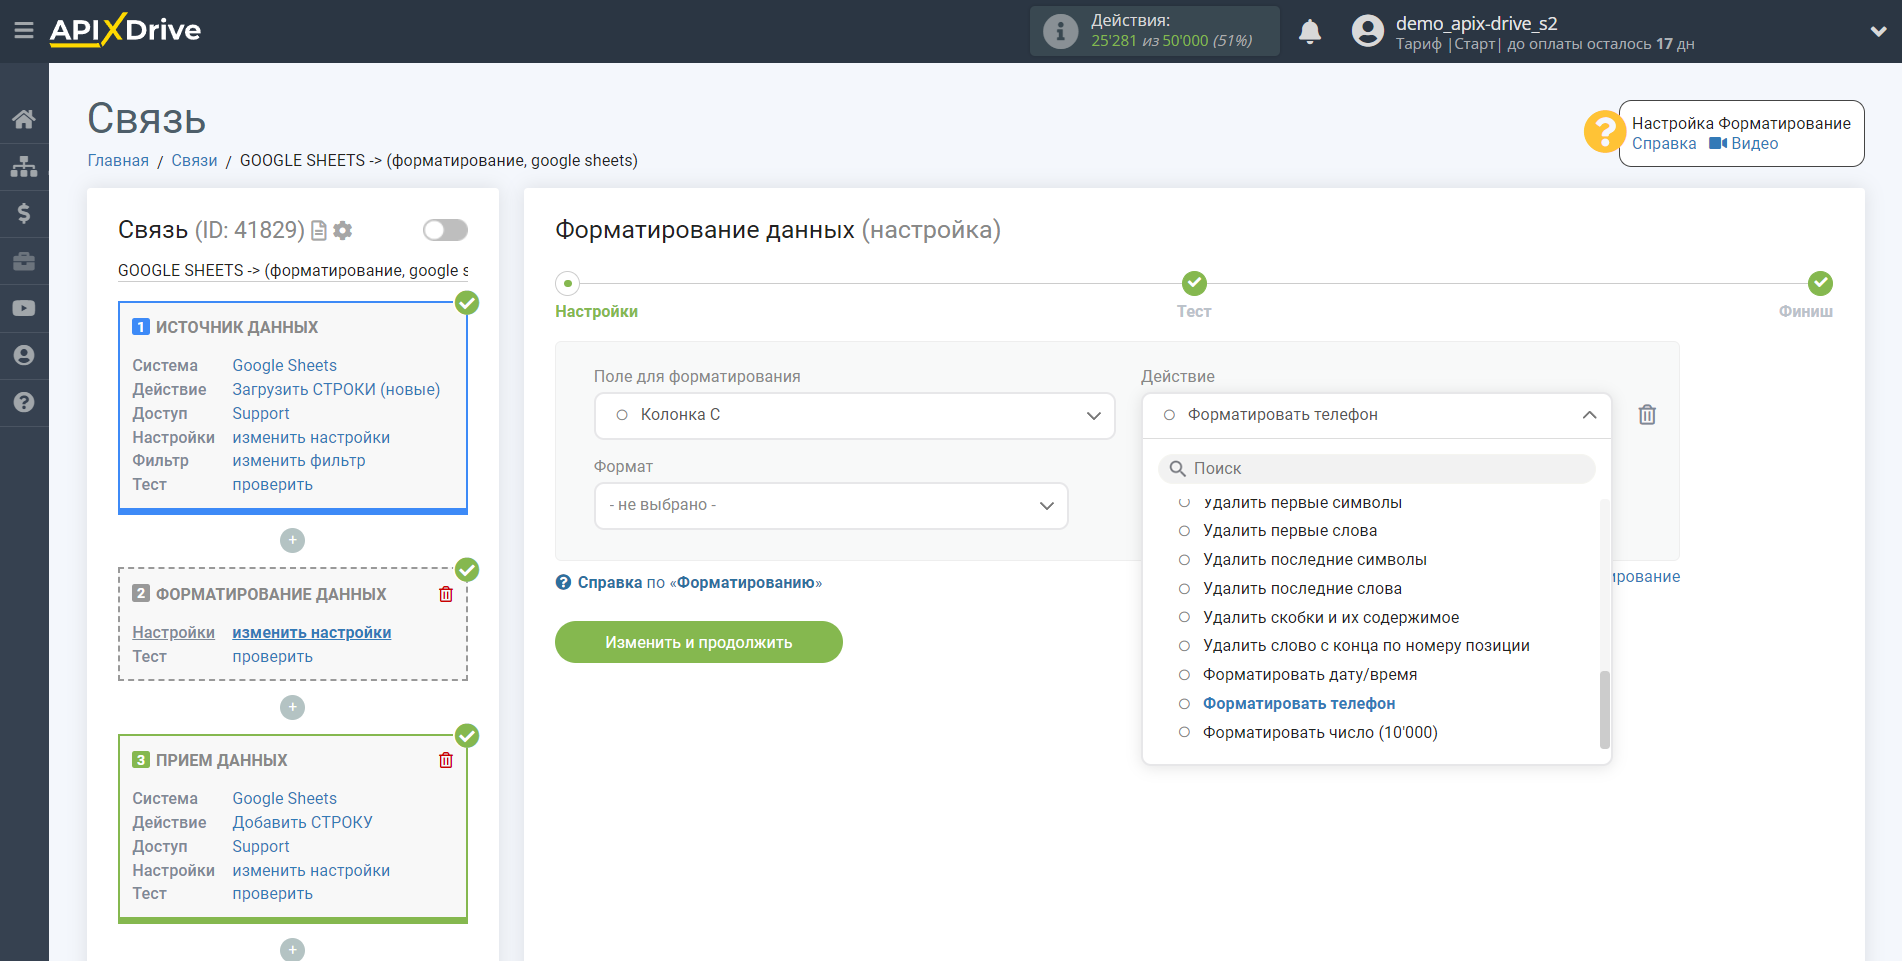The width and height of the screenshot is (1902, 961).
Task: Click проверить in data receiving block
Action: [273, 894]
